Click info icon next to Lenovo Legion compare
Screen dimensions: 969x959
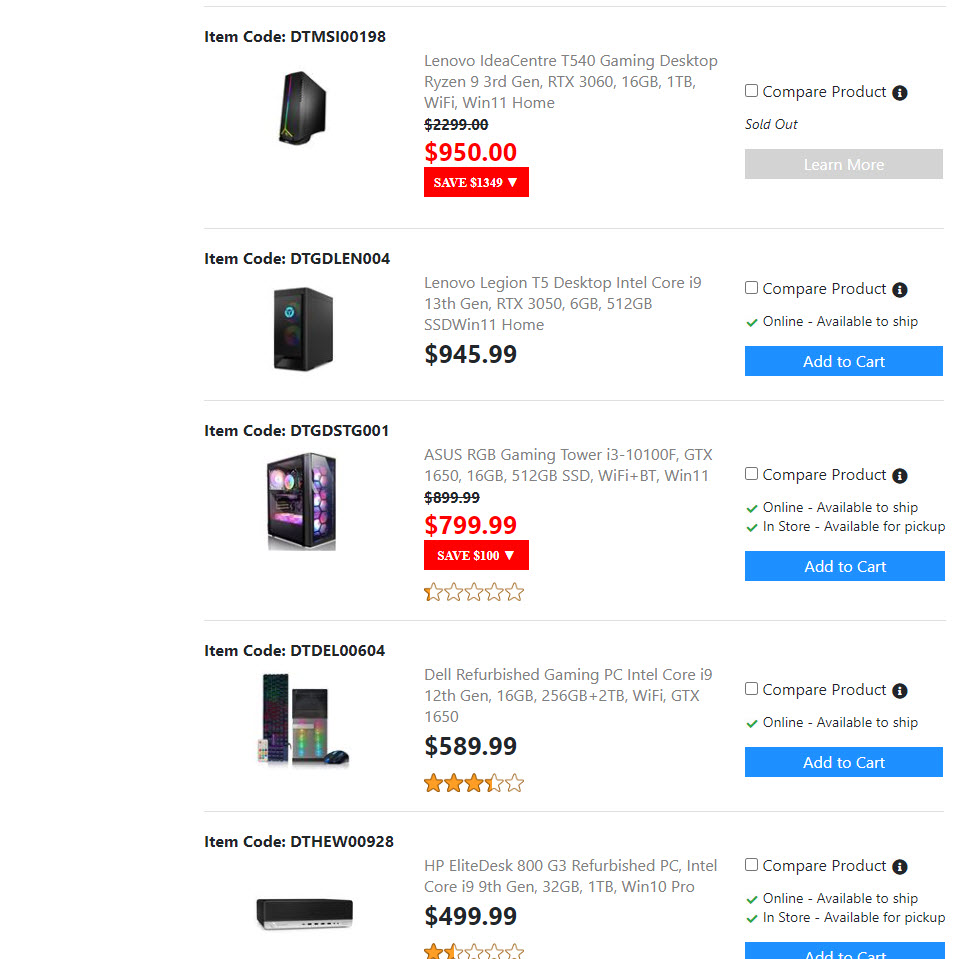pyautogui.click(x=900, y=290)
